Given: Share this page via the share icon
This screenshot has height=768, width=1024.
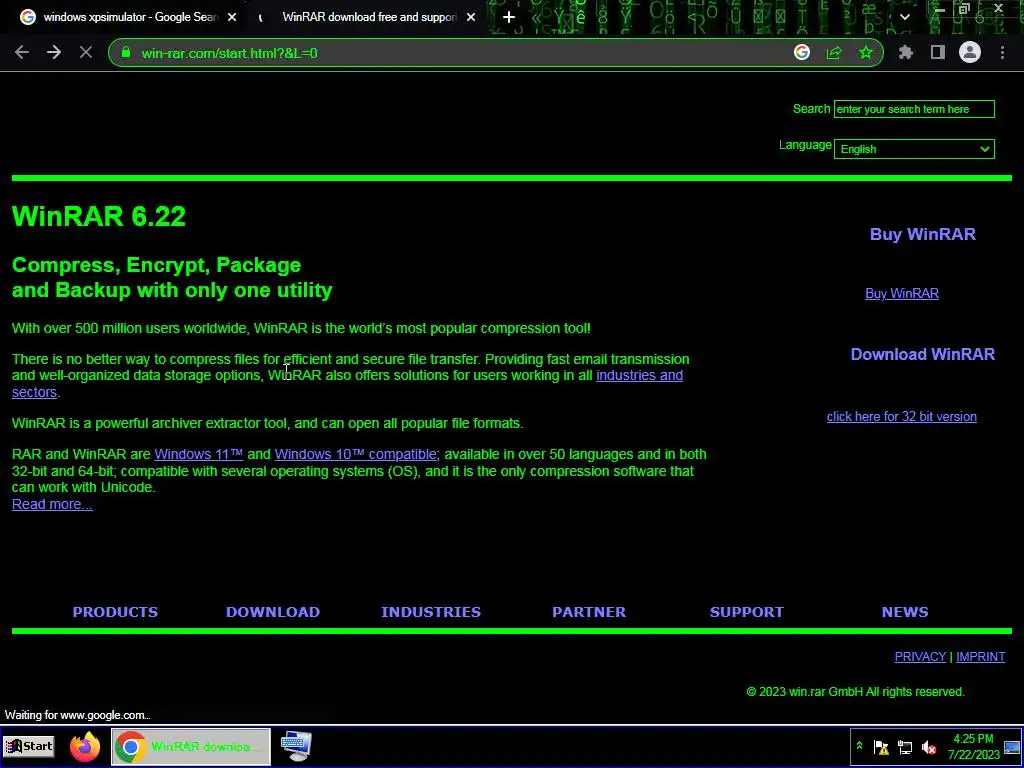Looking at the screenshot, I should (x=834, y=53).
